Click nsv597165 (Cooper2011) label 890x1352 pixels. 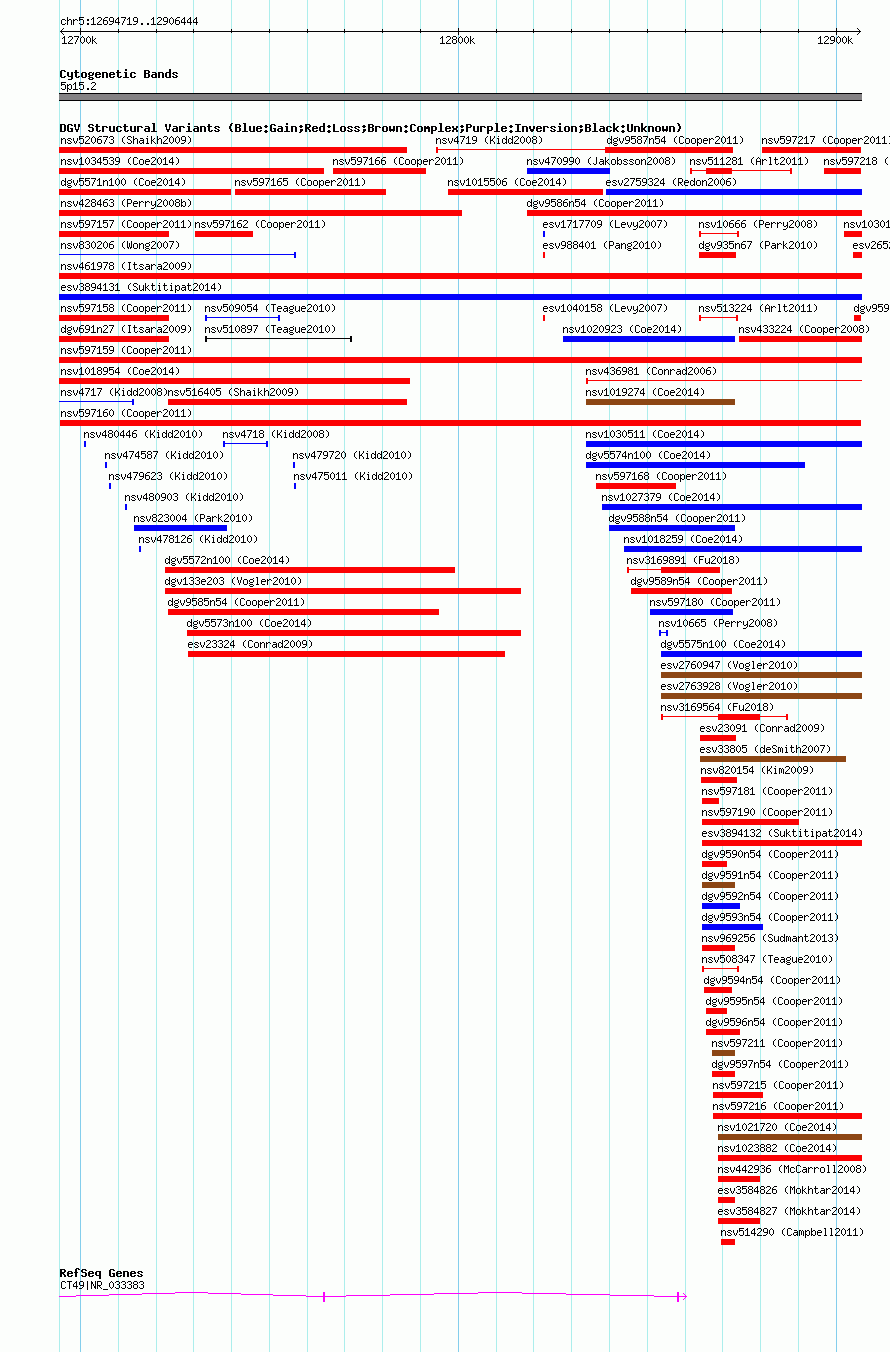point(302,182)
